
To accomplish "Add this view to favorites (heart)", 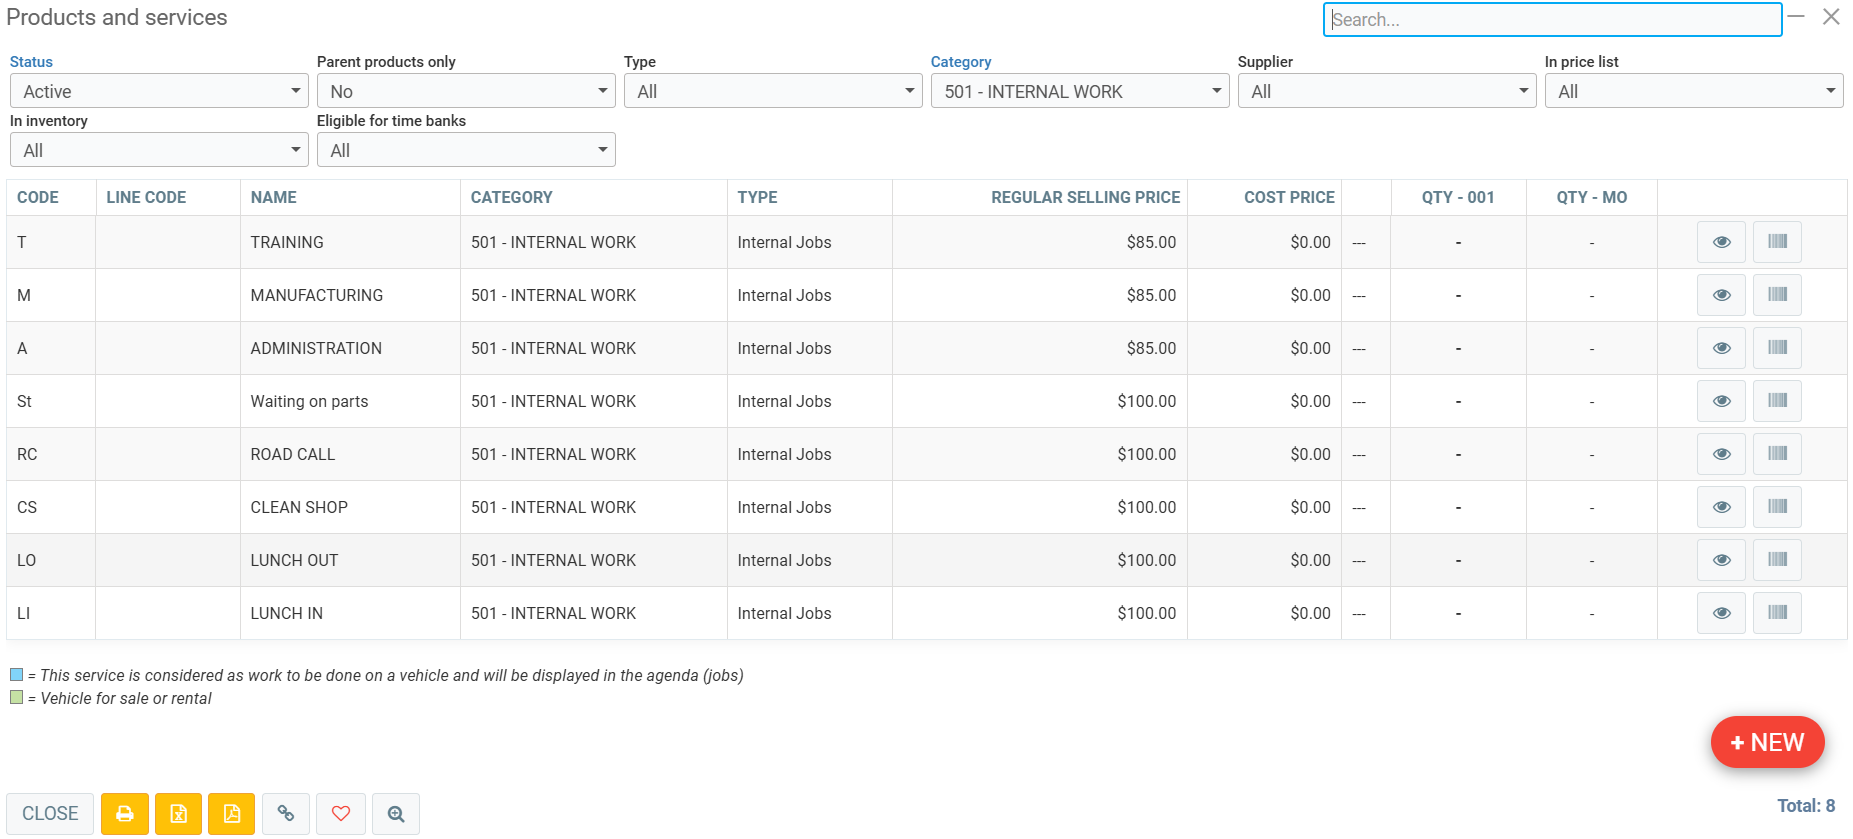I will coord(341,814).
